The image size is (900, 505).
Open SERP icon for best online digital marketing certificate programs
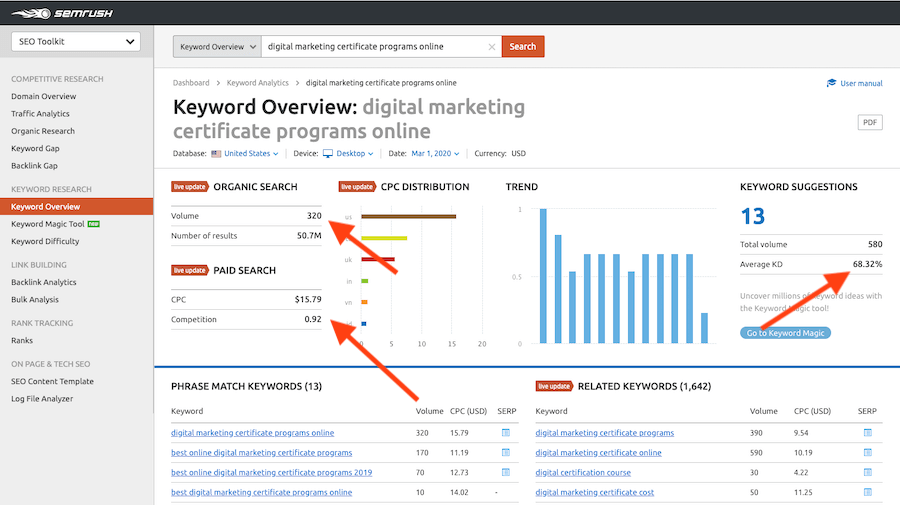(x=506, y=452)
